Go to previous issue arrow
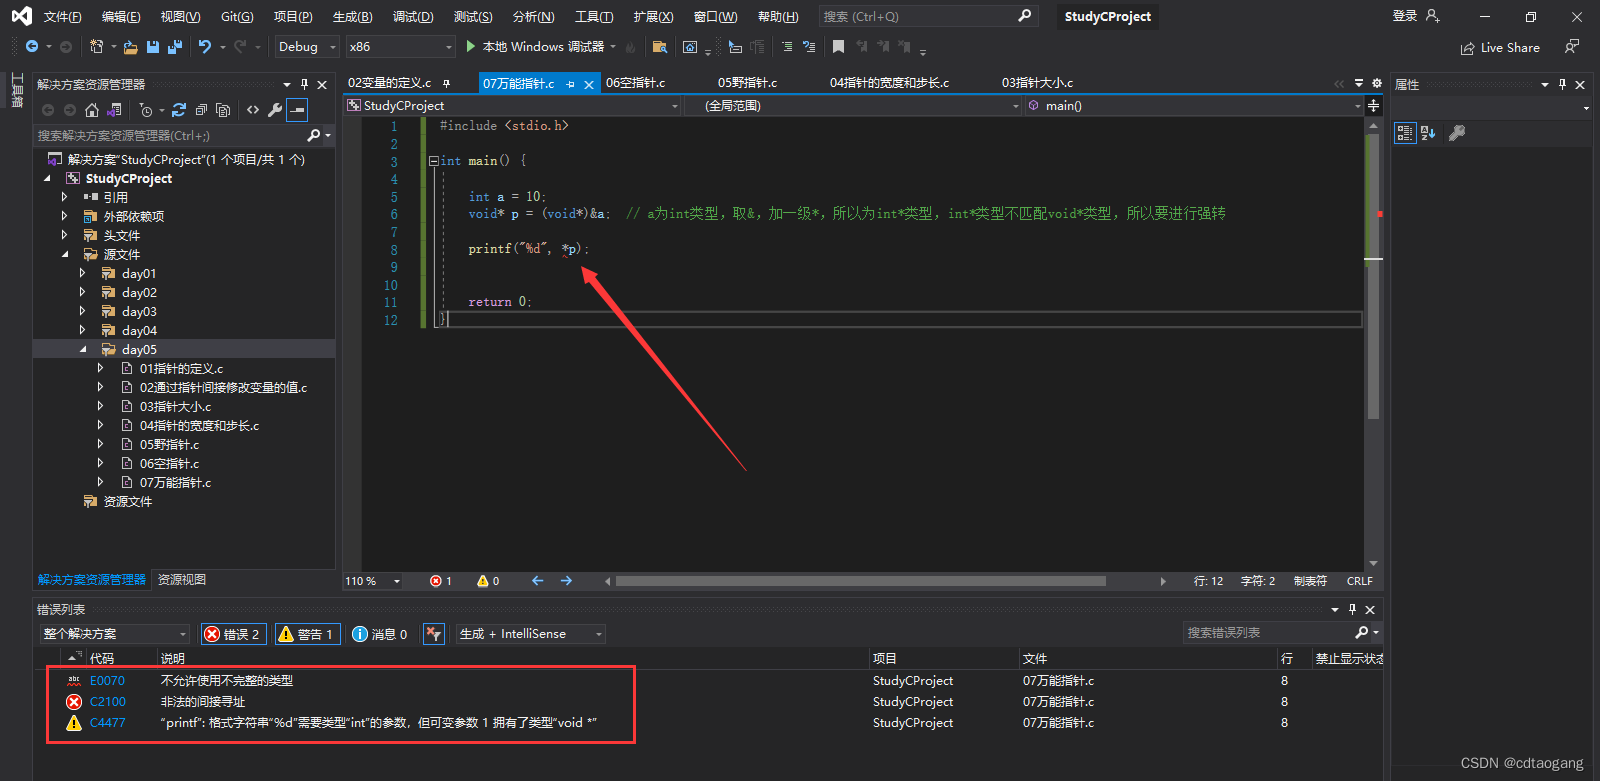Image resolution: width=1600 pixels, height=781 pixels. click(537, 581)
